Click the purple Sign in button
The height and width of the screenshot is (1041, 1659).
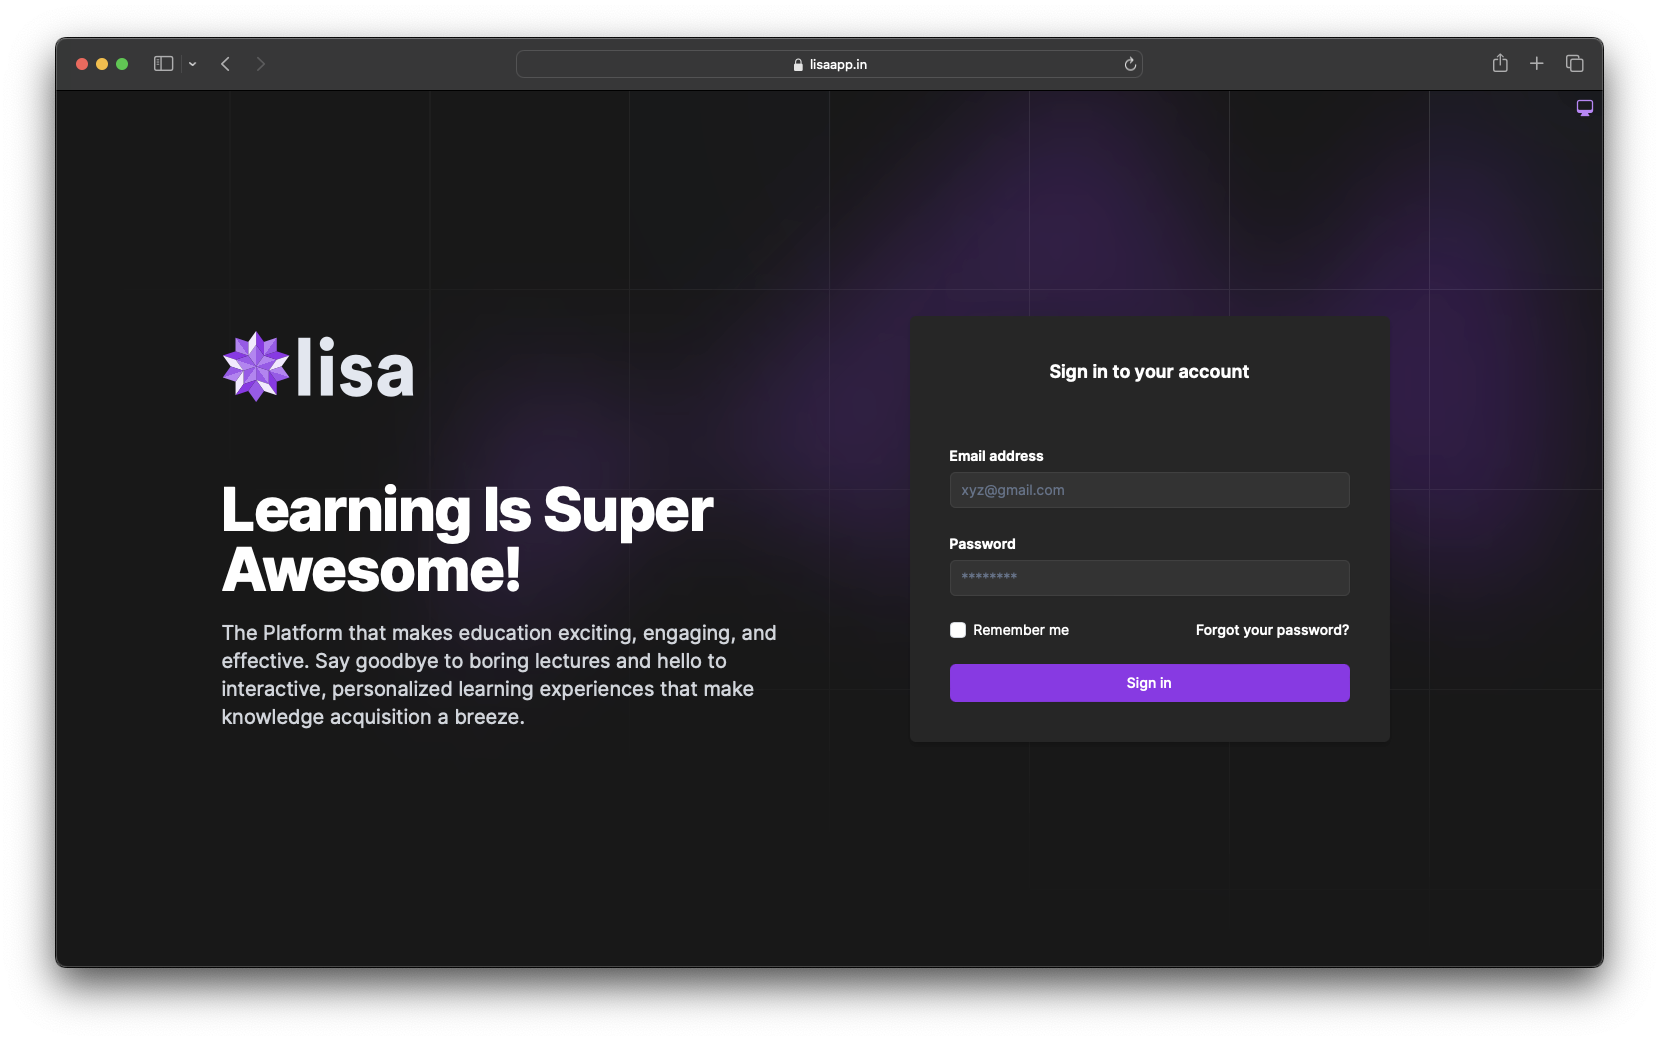[1149, 683]
